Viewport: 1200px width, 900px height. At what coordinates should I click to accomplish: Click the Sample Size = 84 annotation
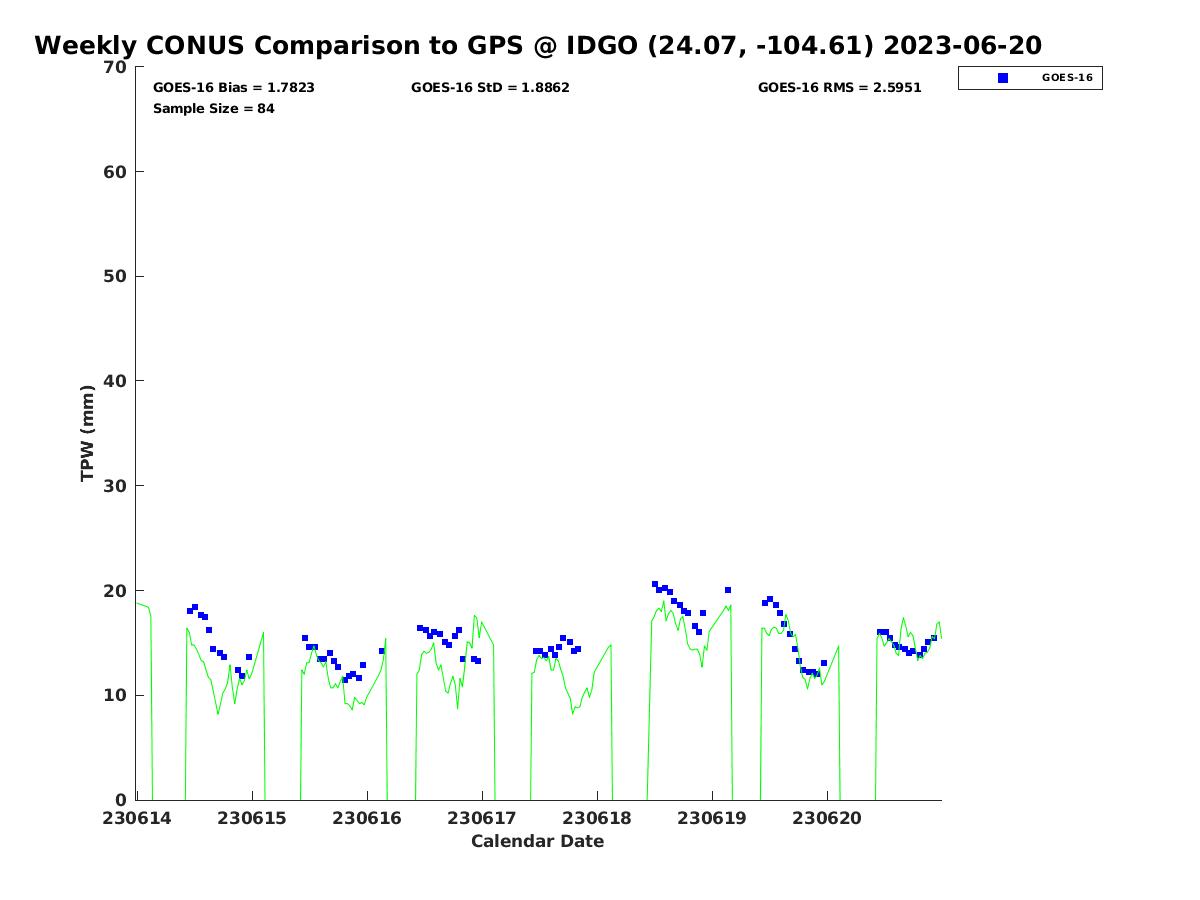point(213,108)
